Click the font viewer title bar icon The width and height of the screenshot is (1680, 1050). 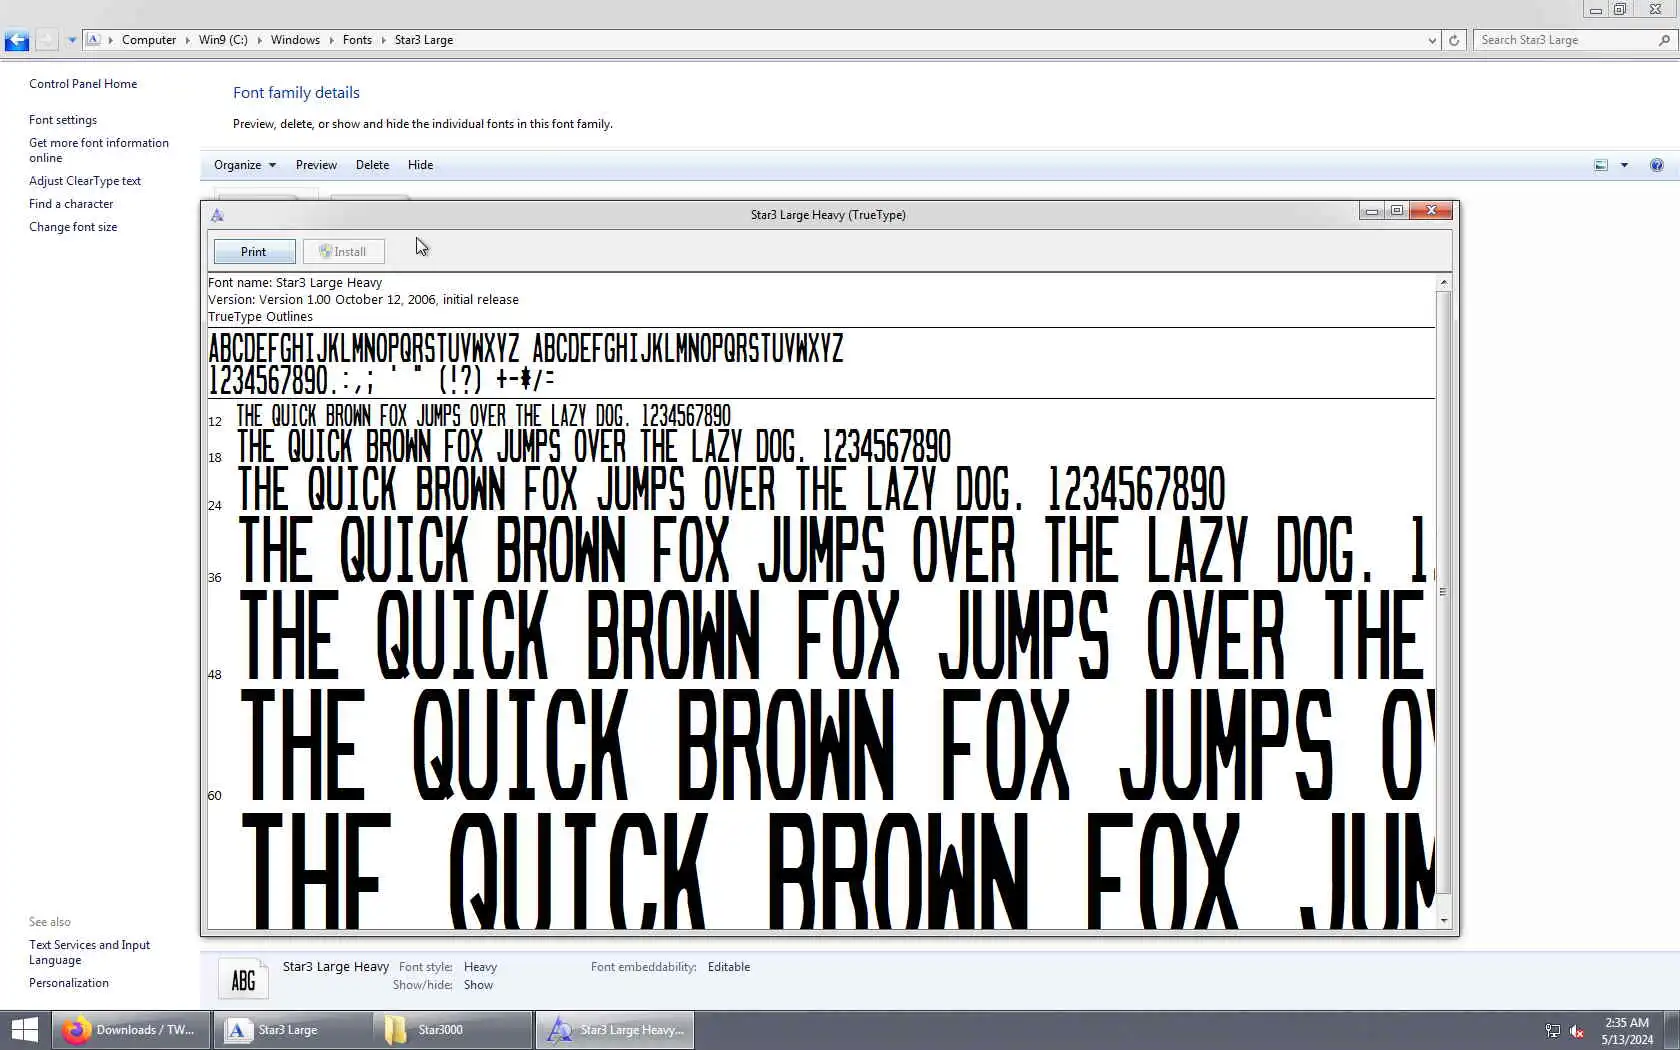217,215
